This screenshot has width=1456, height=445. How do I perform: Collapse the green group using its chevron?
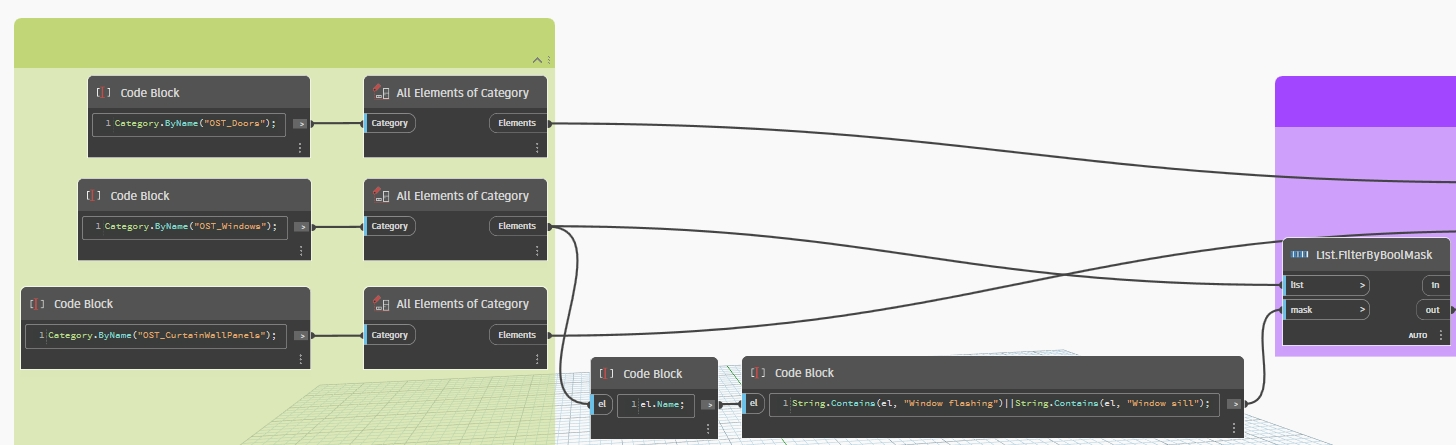537,60
